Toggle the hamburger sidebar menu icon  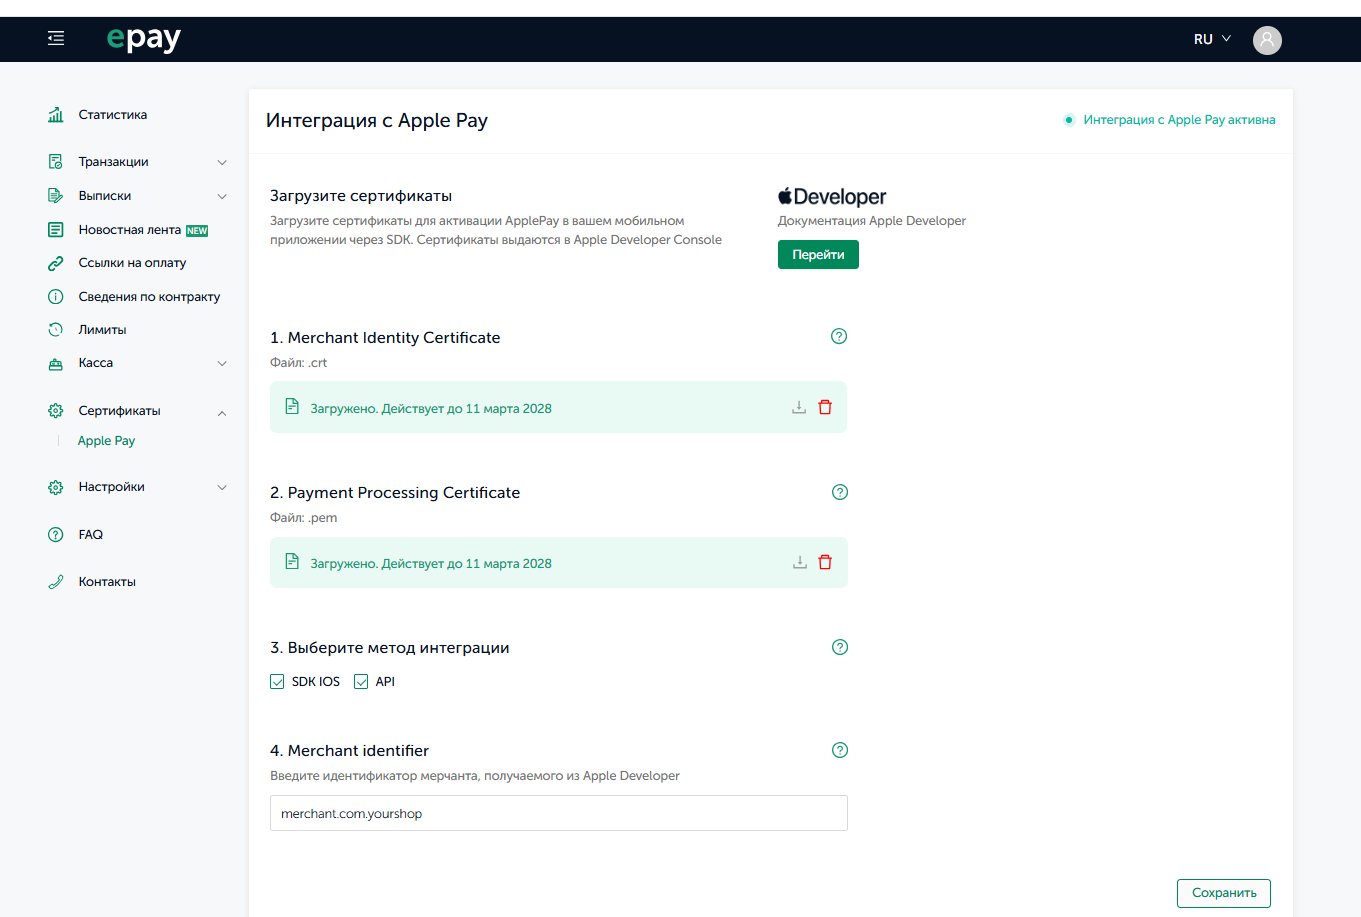pos(56,38)
